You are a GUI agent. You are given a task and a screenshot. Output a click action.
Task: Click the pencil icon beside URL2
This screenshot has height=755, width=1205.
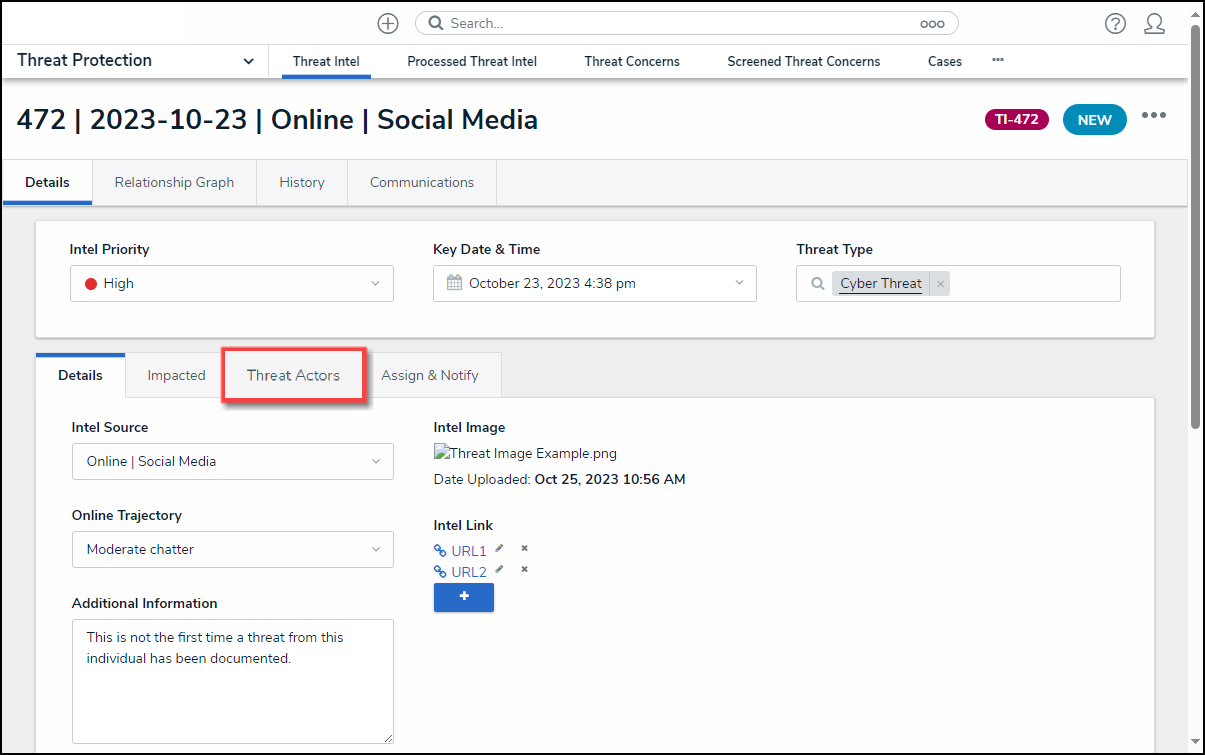[x=499, y=570]
